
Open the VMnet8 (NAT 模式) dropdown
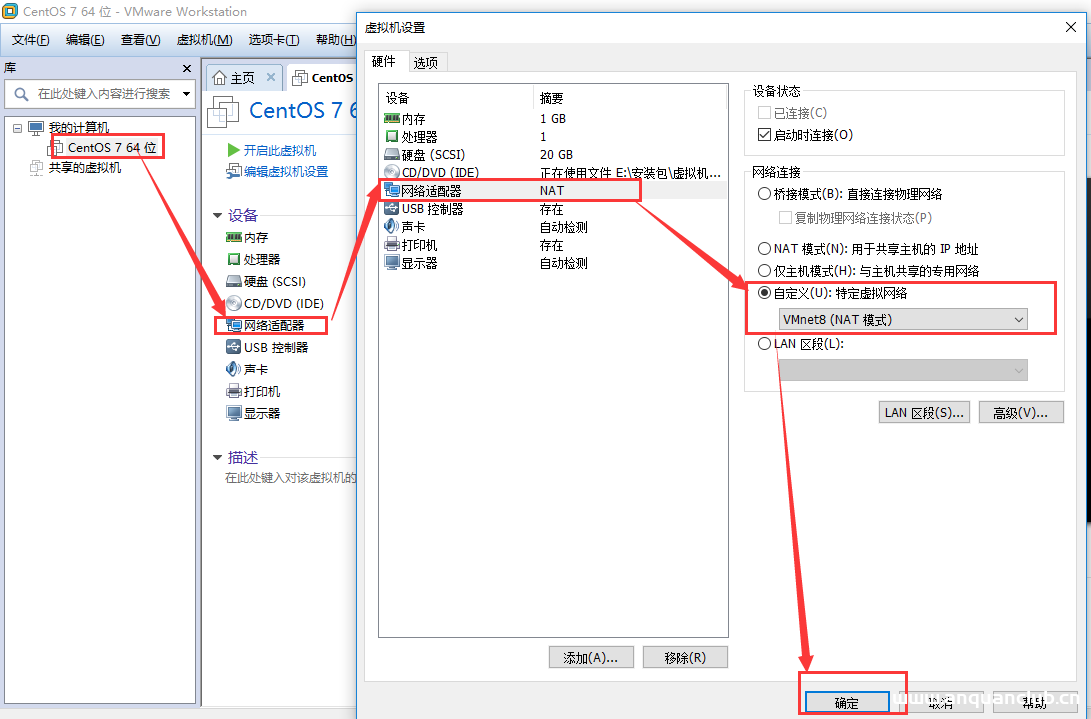pyautogui.click(x=1018, y=319)
